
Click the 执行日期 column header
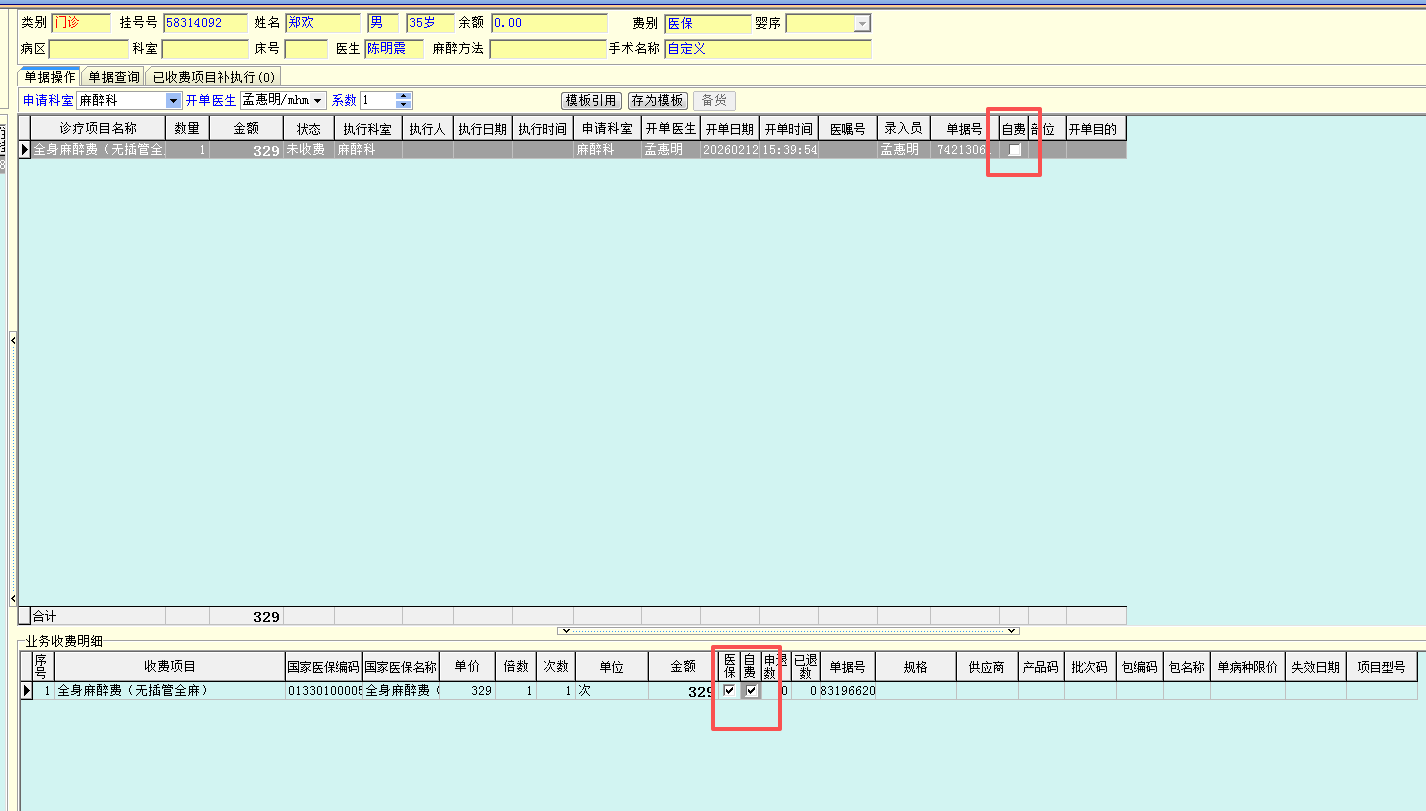tap(483, 129)
